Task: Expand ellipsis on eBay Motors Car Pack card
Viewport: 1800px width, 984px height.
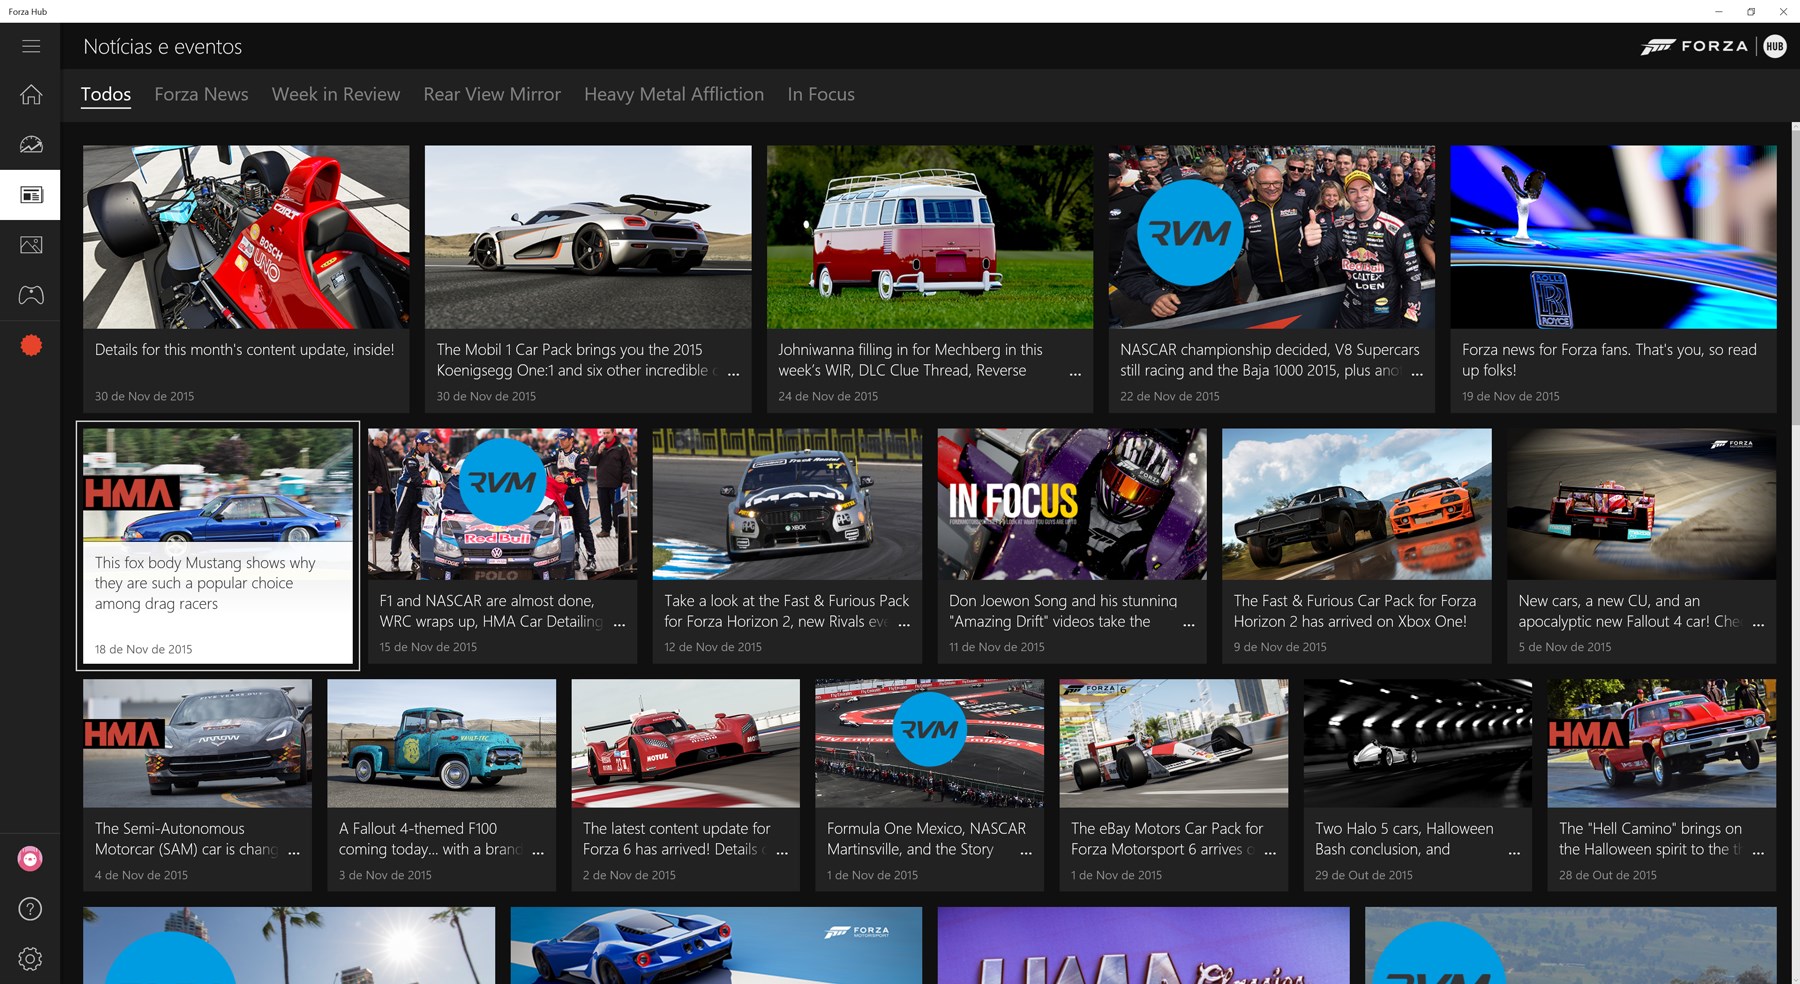Action: (x=1270, y=852)
